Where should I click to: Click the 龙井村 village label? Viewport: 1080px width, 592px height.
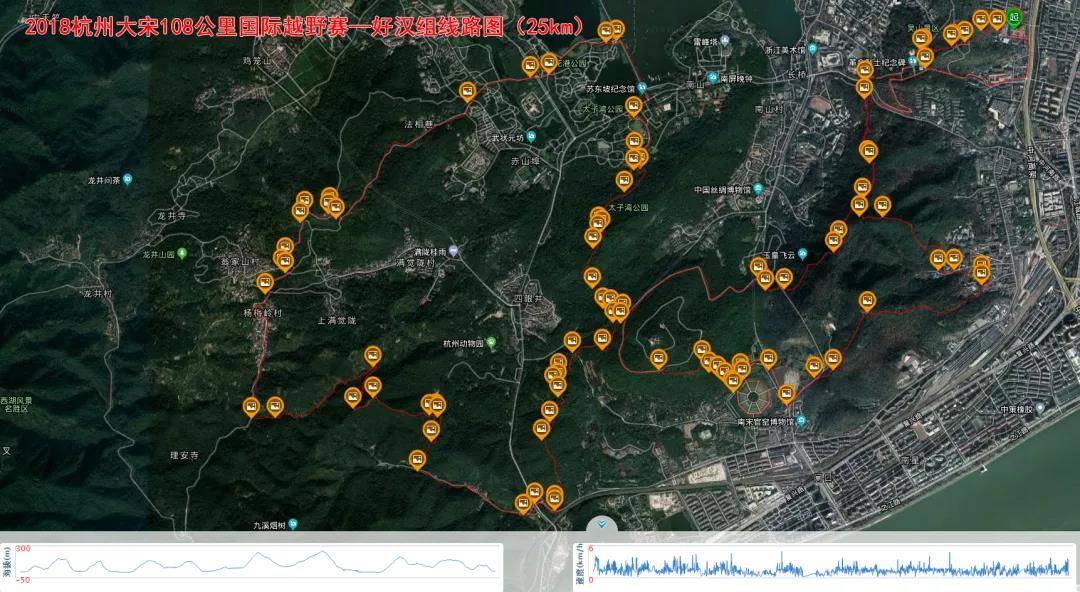pos(98,294)
